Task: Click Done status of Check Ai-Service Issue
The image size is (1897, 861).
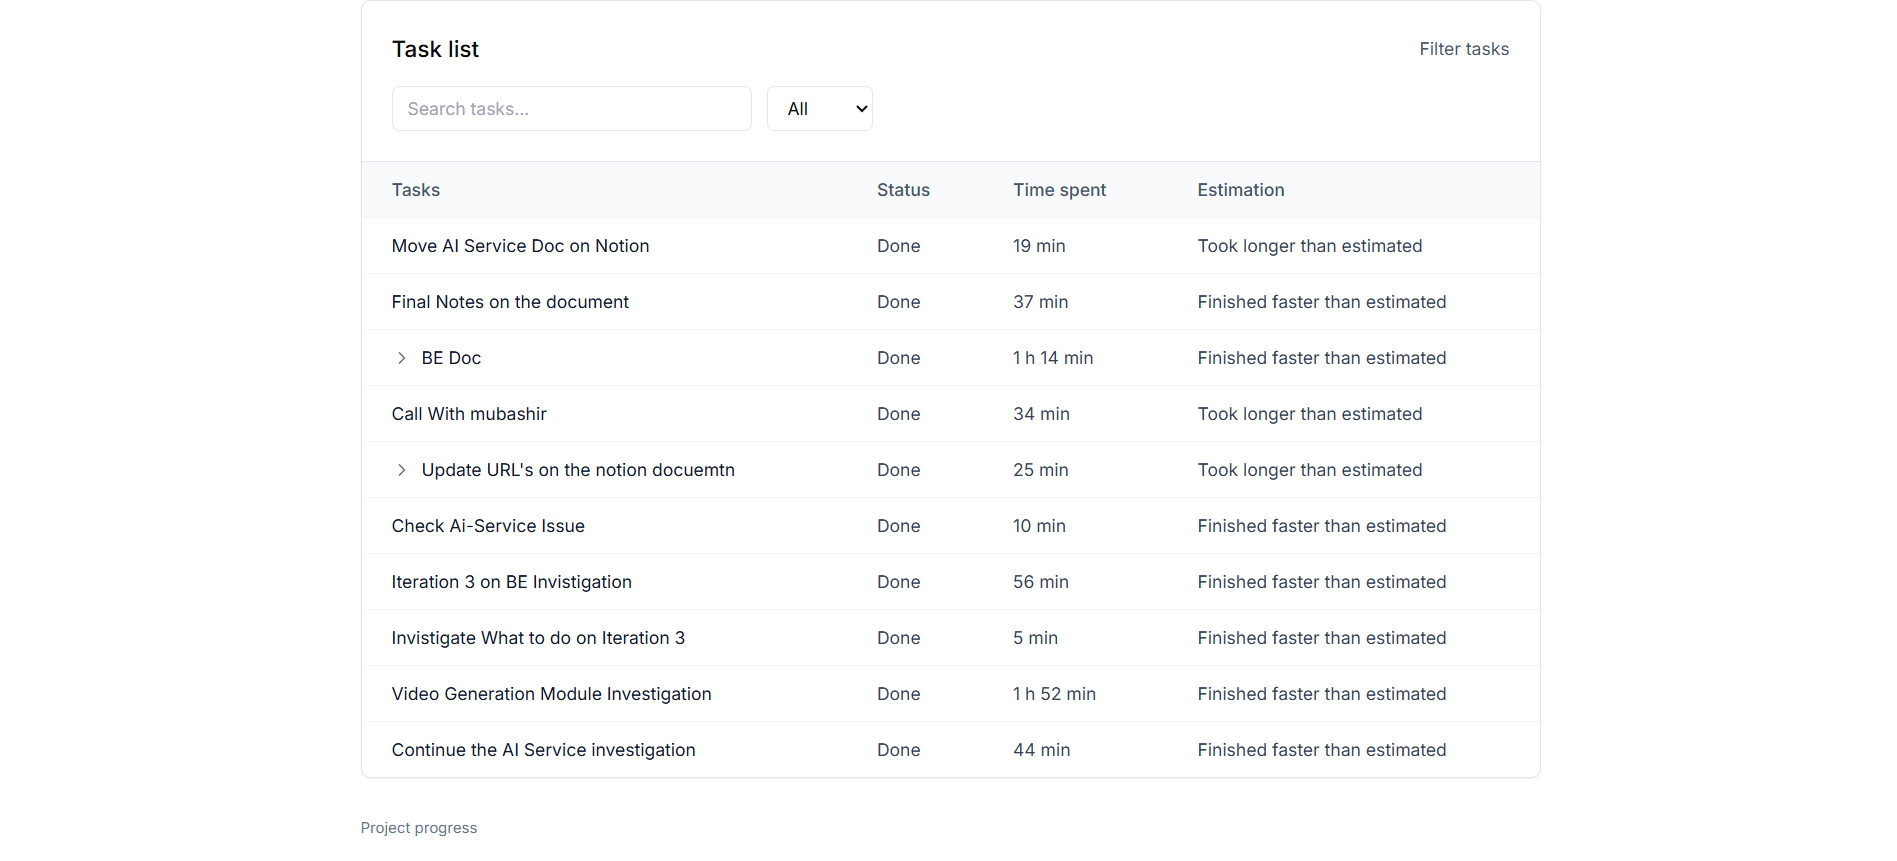Action: point(898,526)
